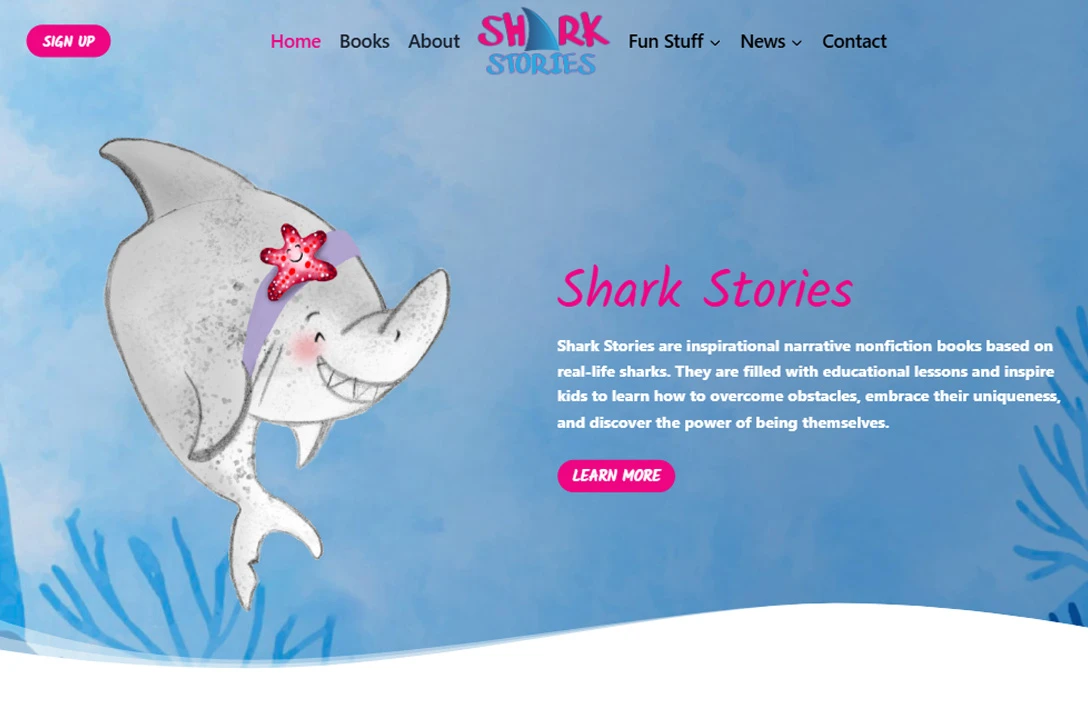The height and width of the screenshot is (725, 1088).
Task: Click the pink Shark Stories heading
Action: pyautogui.click(x=705, y=287)
